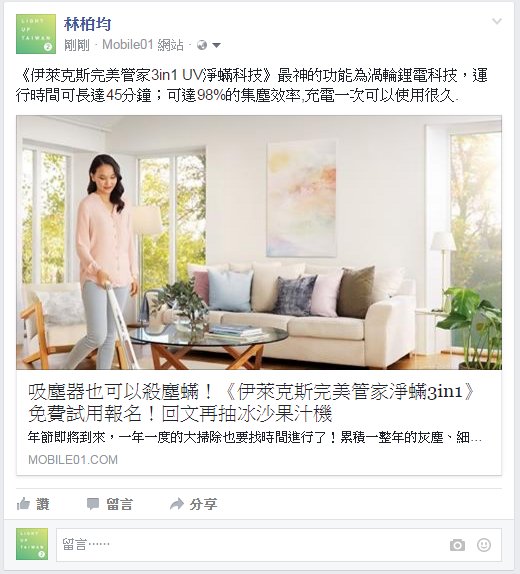Click the 讚 button label
This screenshot has width=520, height=574.
pos(43,504)
